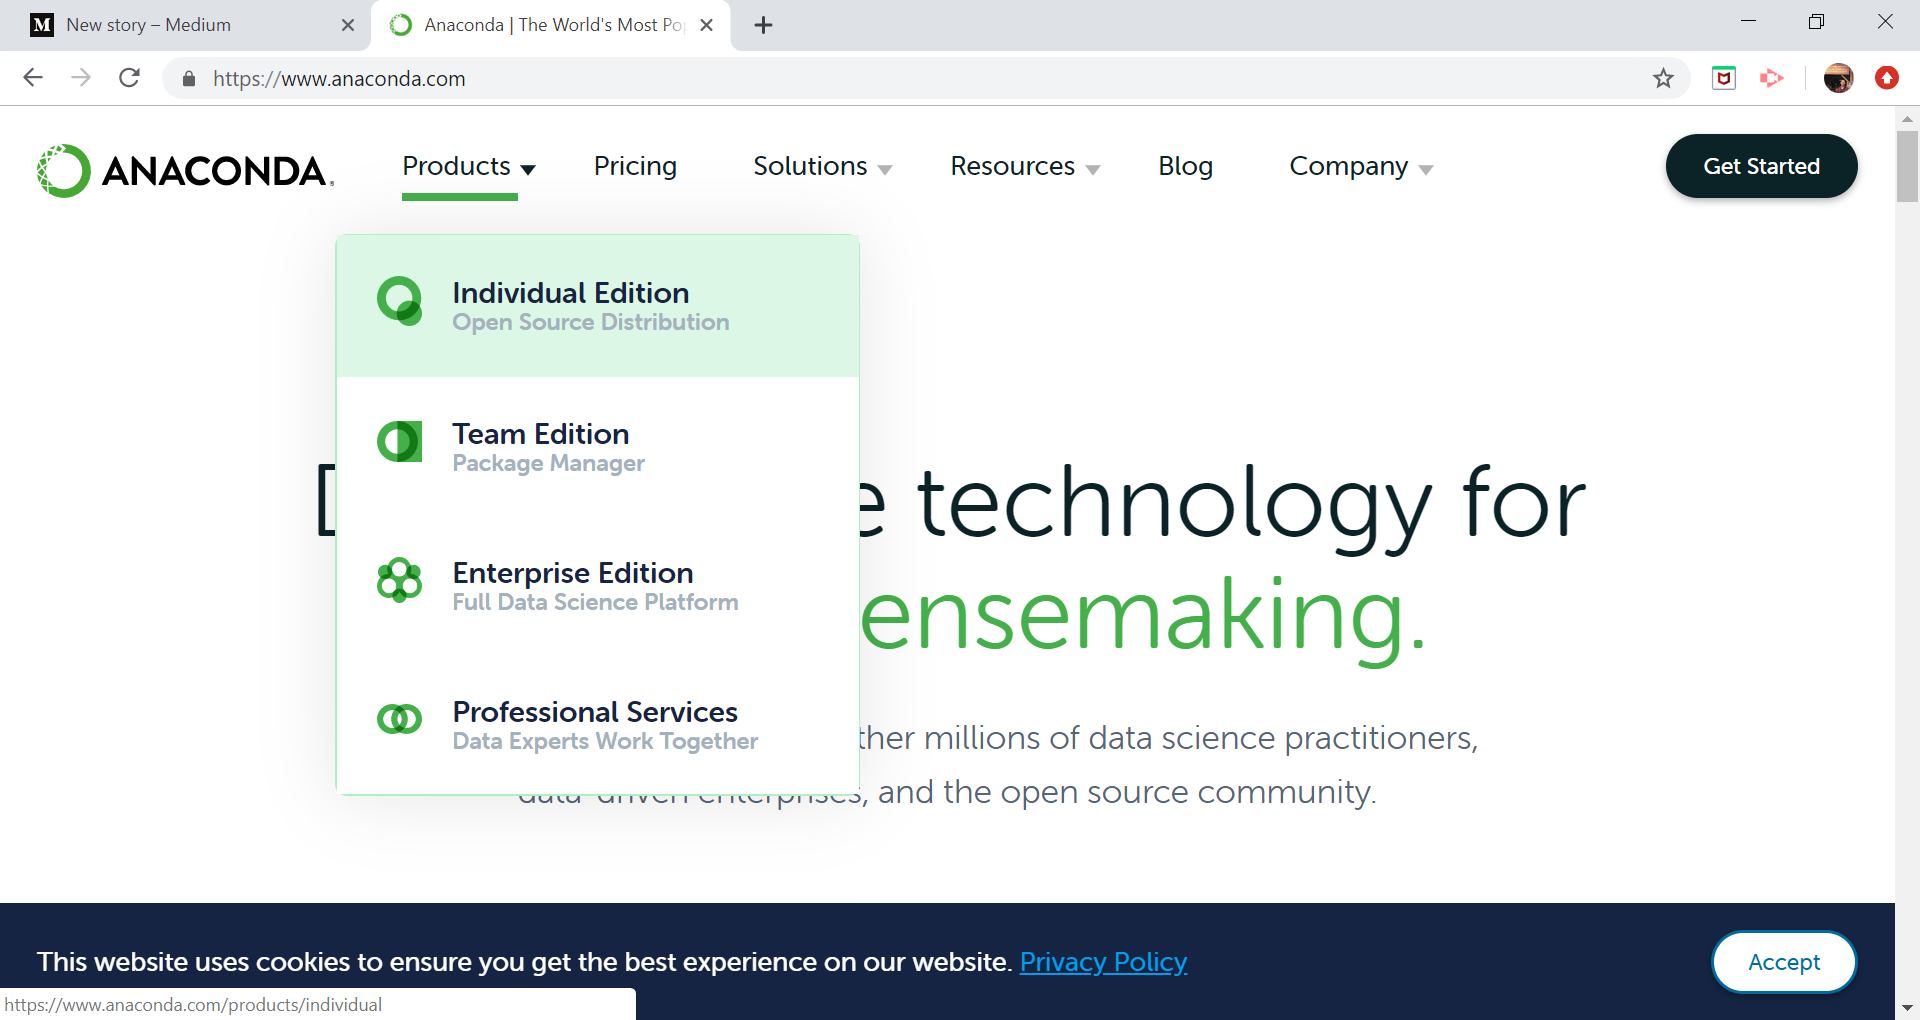Viewport: 1920px width, 1020px height.
Task: Select Professional Services from Products menu
Action: pyautogui.click(x=598, y=724)
